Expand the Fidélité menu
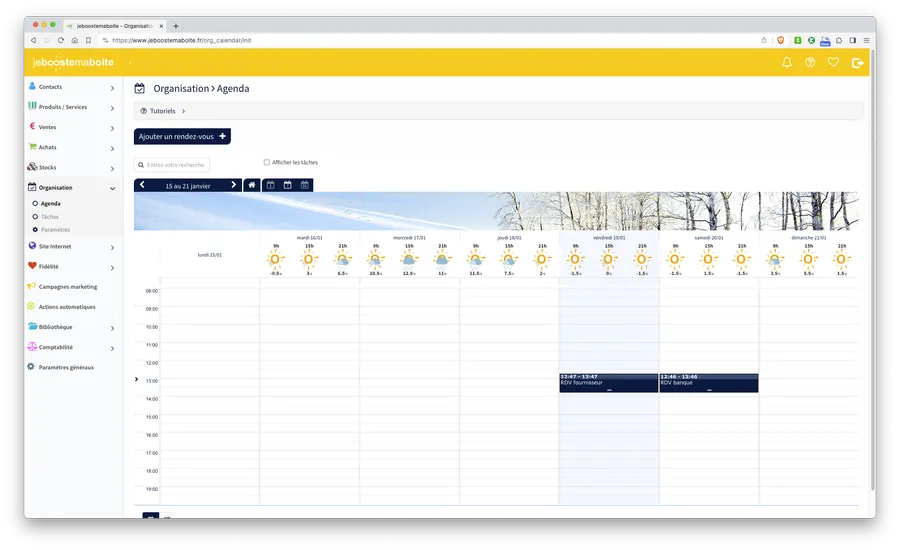Viewport: 900px width, 550px height. [72, 266]
